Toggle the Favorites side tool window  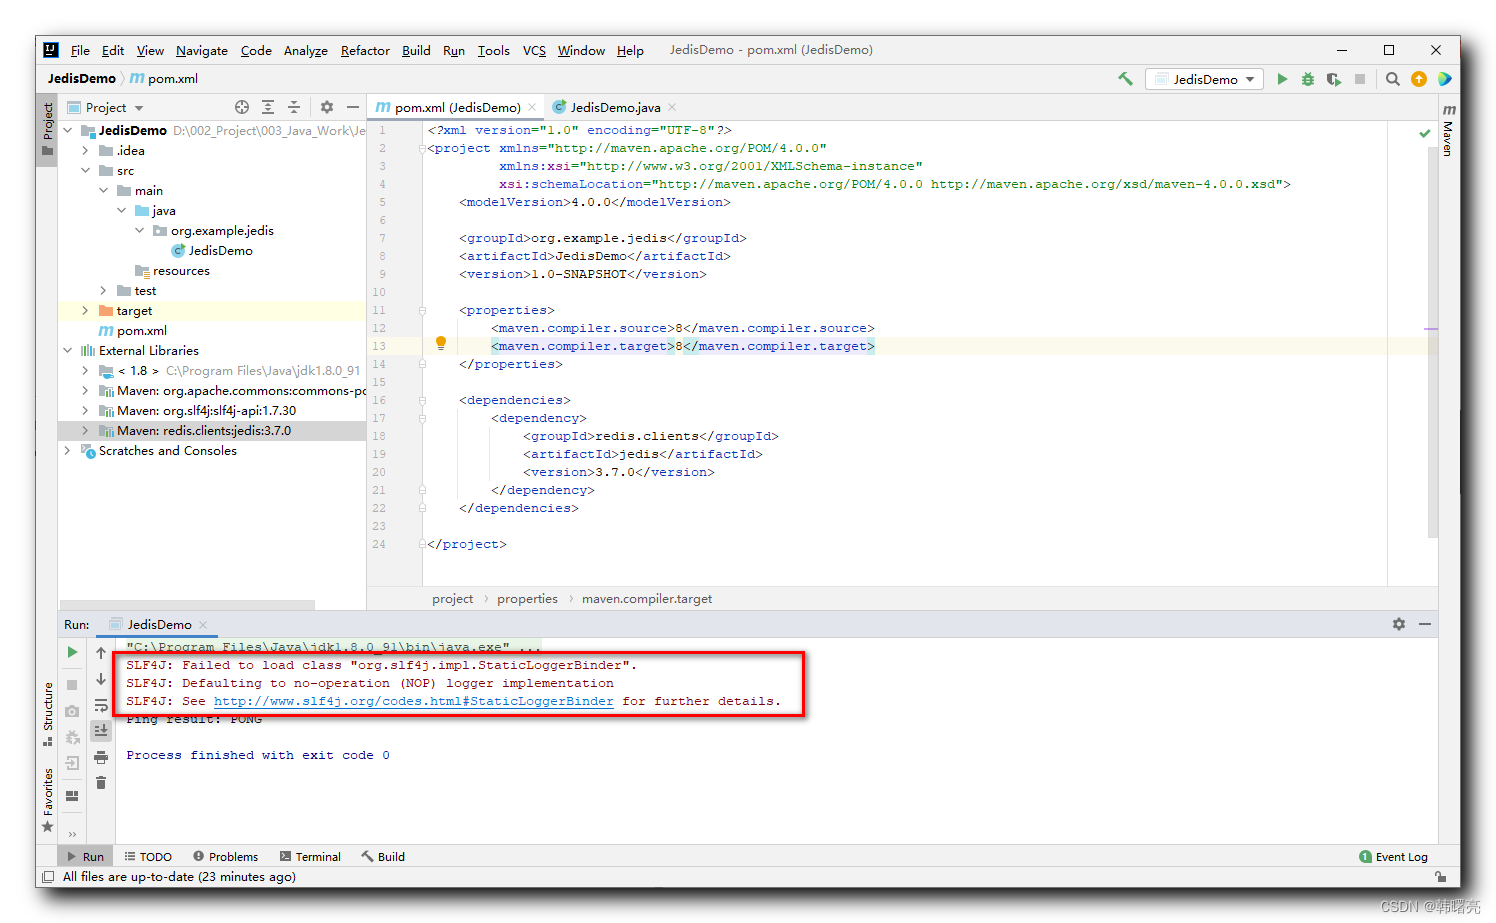[47, 800]
